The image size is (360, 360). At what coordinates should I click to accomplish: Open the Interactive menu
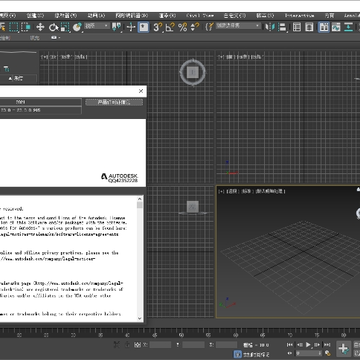click(299, 16)
